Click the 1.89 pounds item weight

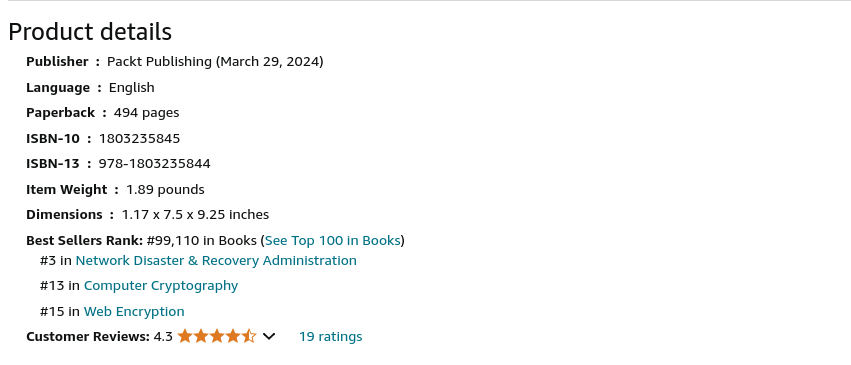tap(165, 189)
